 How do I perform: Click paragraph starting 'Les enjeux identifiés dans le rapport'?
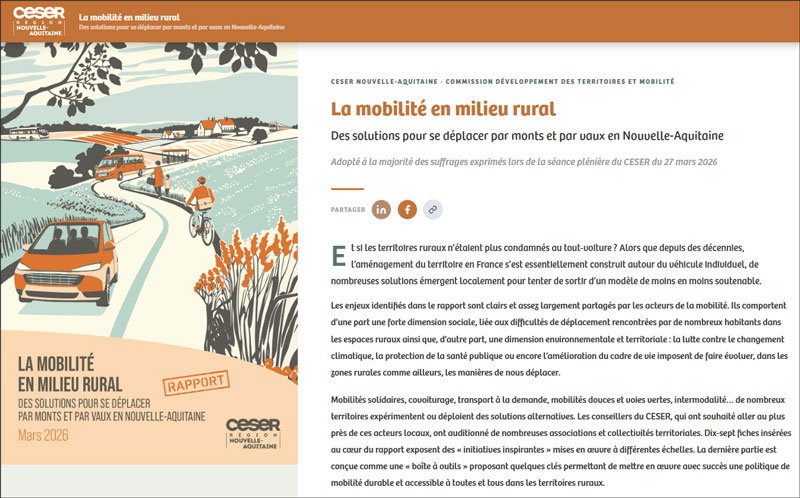point(559,339)
